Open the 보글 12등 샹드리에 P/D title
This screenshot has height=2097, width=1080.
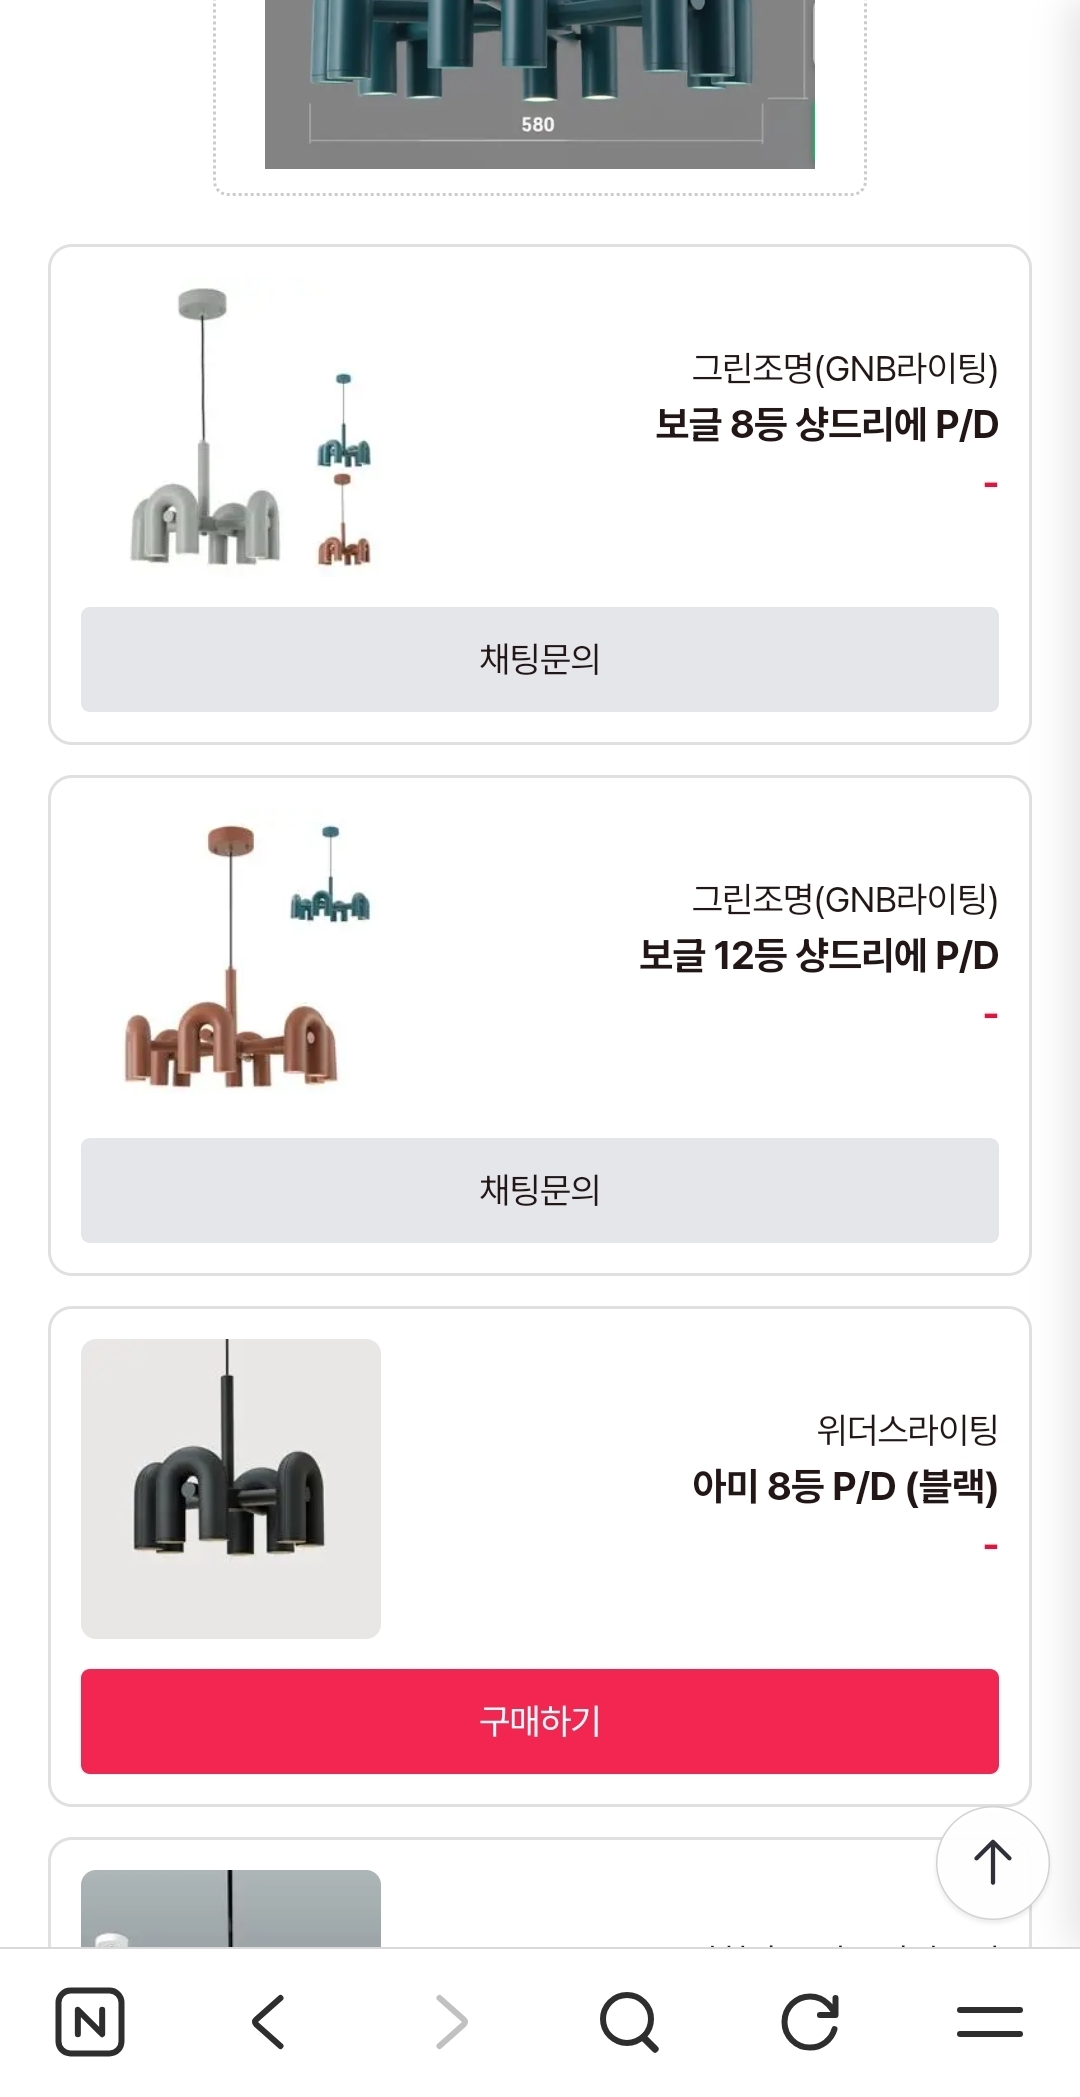818,956
